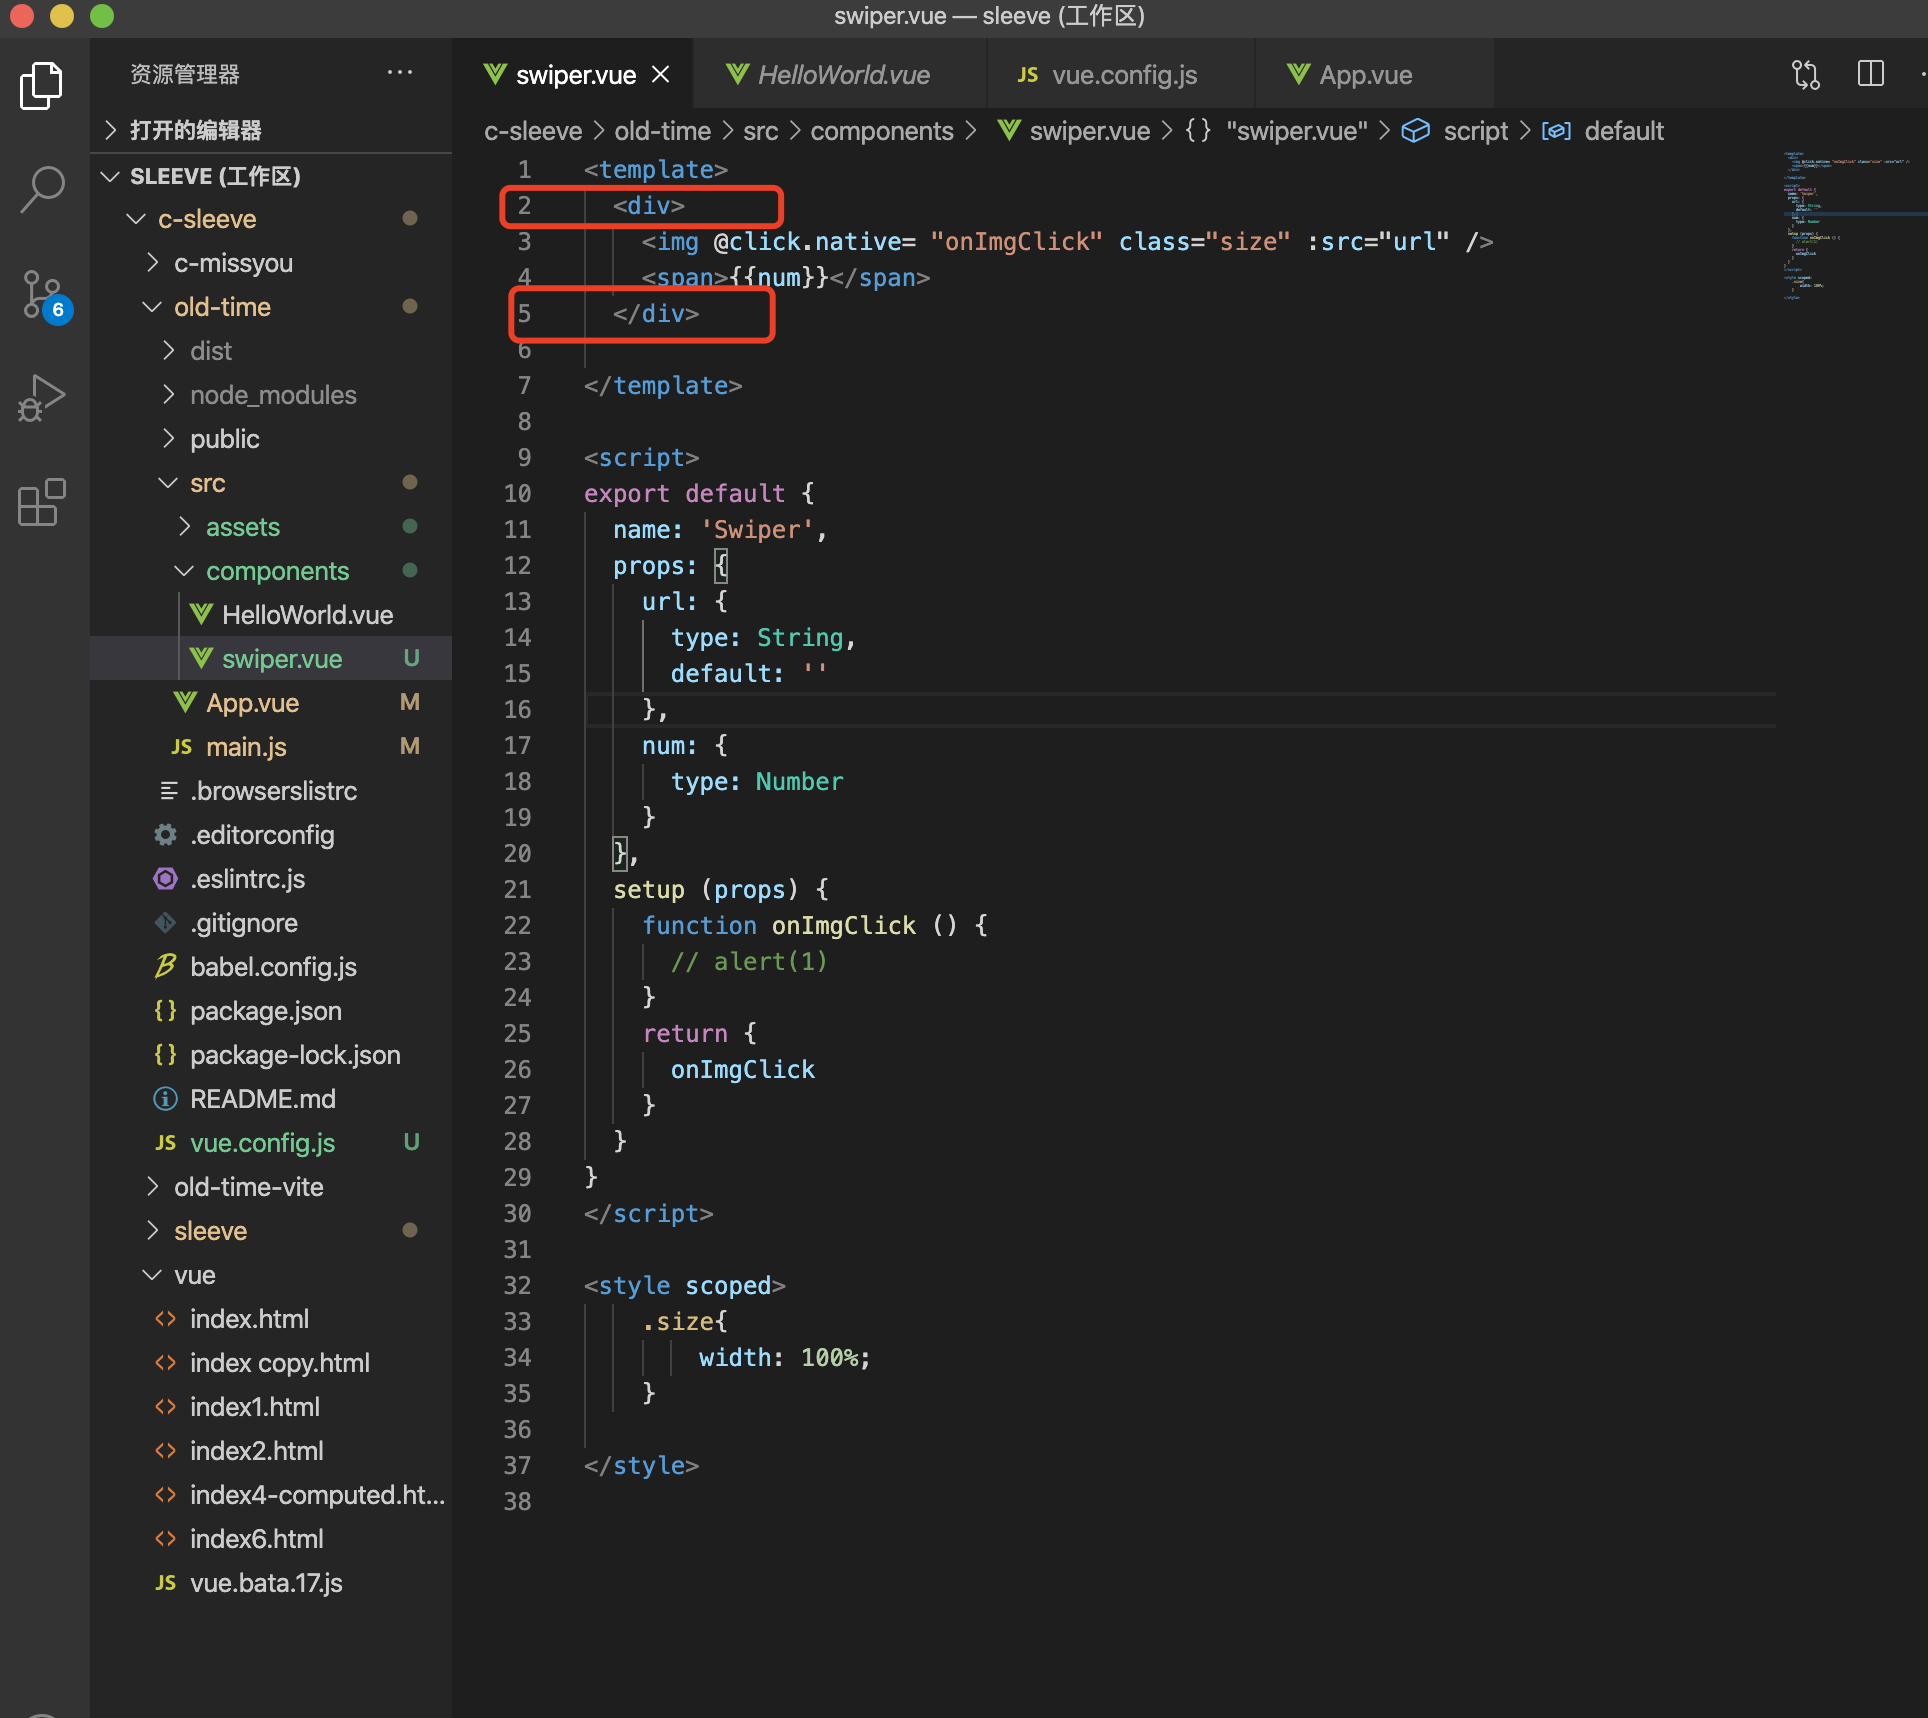Click the JS icon beside vue.bata.17.js
Image resolution: width=1928 pixels, height=1718 pixels.
(x=165, y=1582)
